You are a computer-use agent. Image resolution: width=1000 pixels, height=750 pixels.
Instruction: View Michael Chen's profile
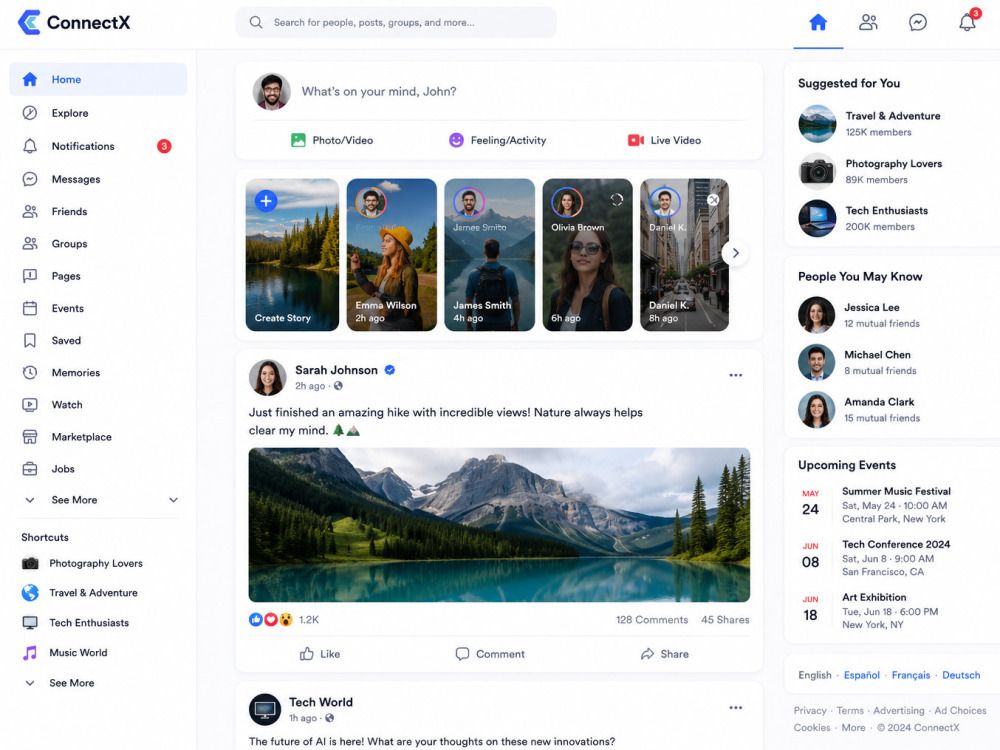858,362
